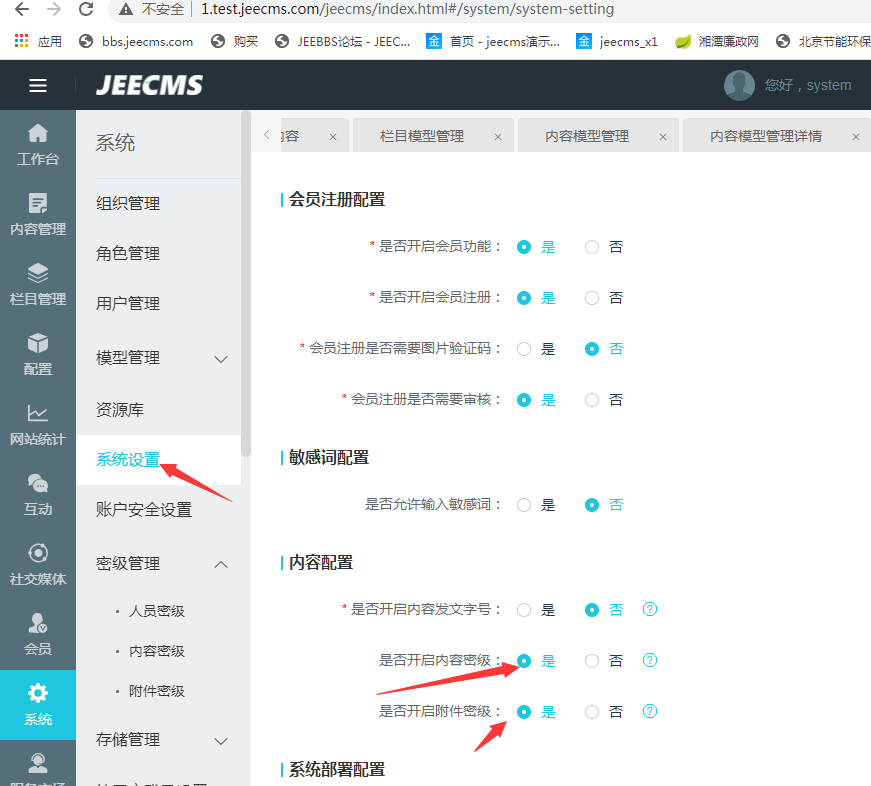This screenshot has height=786, width=871.
Task: Open 账户安全设置 in system menu
Action: [x=144, y=509]
